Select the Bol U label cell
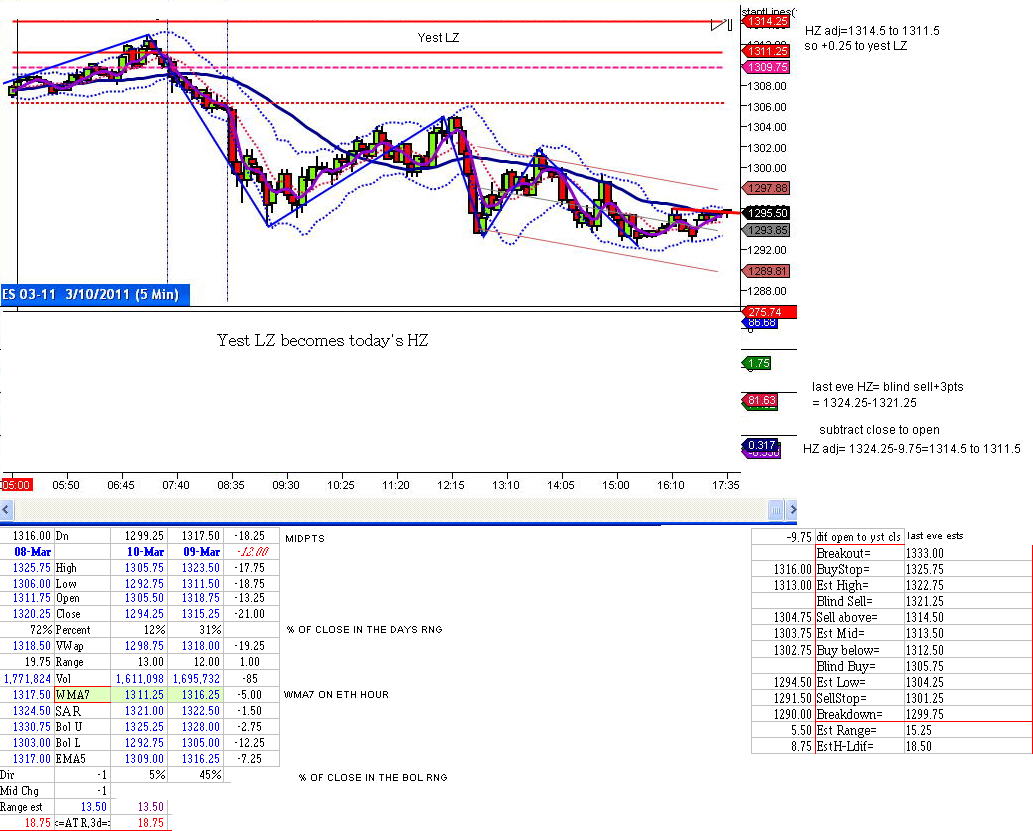 click(x=82, y=727)
